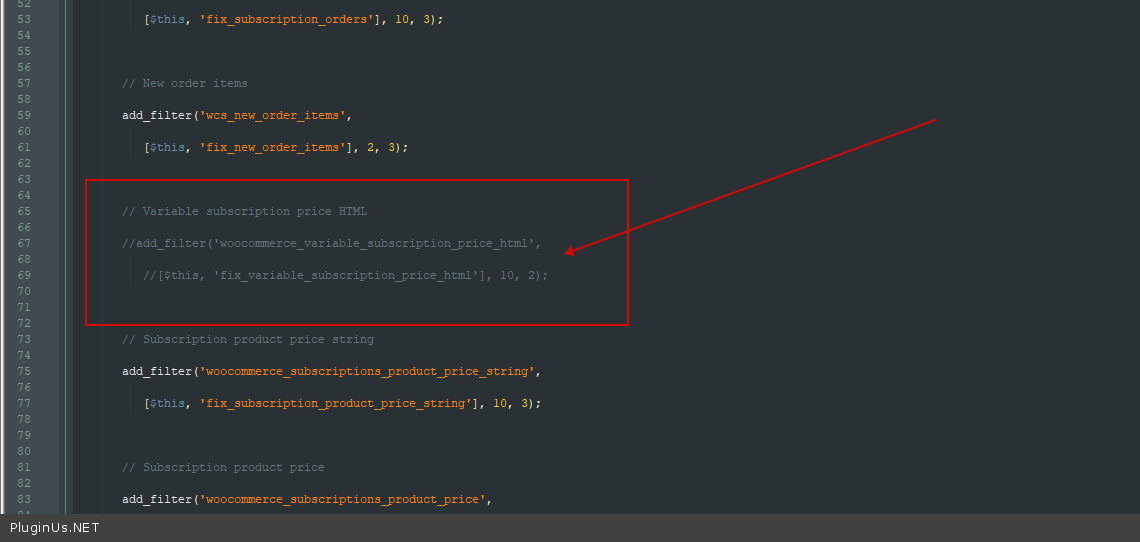
Task: Click line number 59 in the gutter
Action: click(24, 115)
